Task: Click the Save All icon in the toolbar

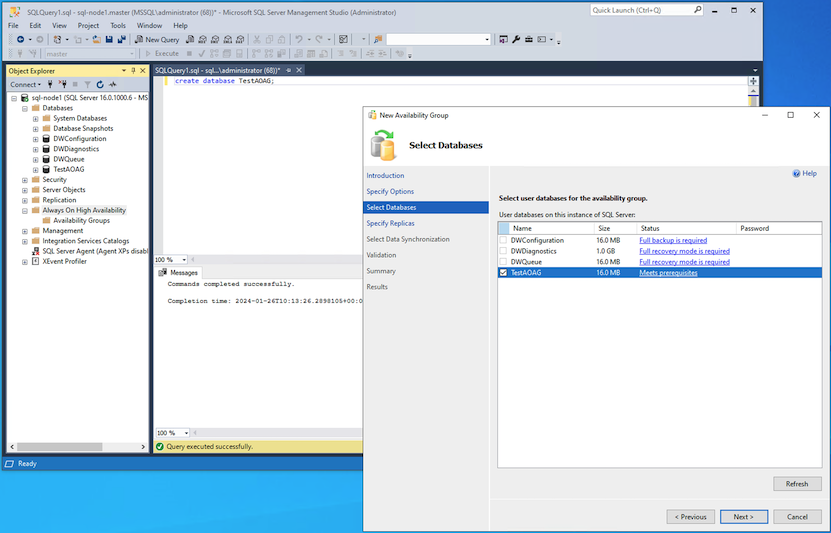Action: (x=121, y=40)
